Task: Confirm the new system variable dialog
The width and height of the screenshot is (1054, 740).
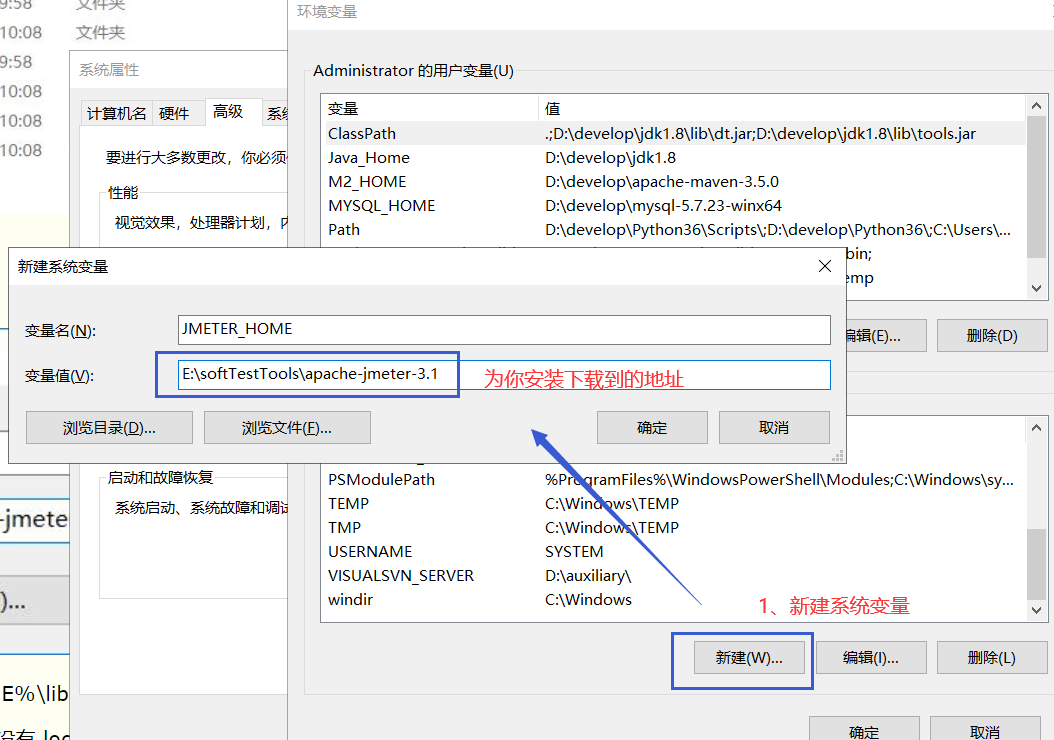Action: [652, 427]
